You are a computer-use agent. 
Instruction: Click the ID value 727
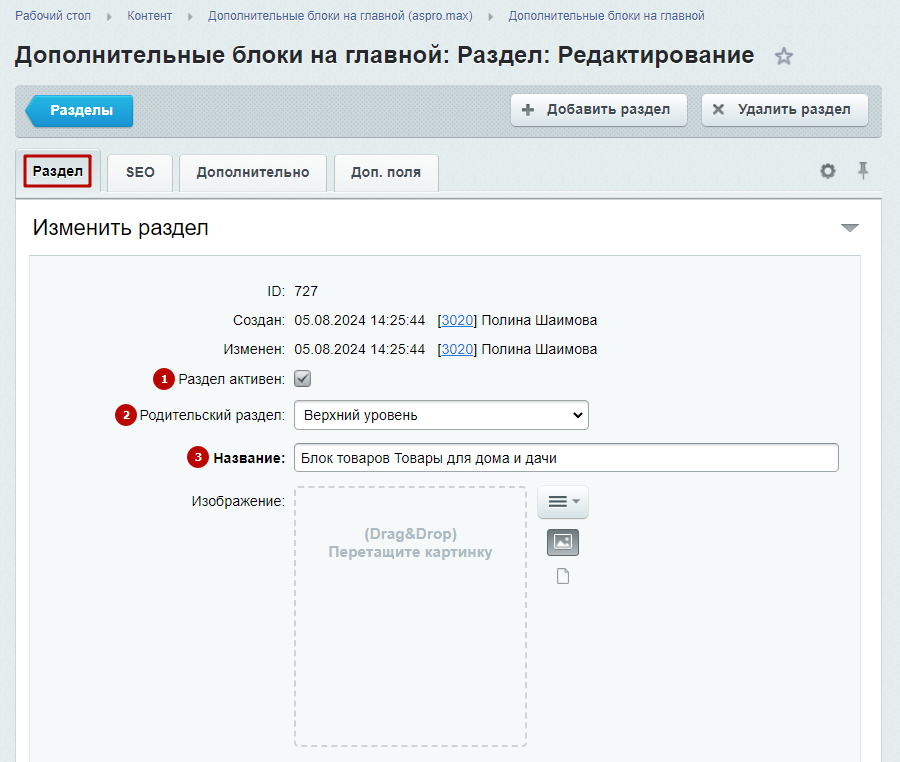[x=306, y=291]
